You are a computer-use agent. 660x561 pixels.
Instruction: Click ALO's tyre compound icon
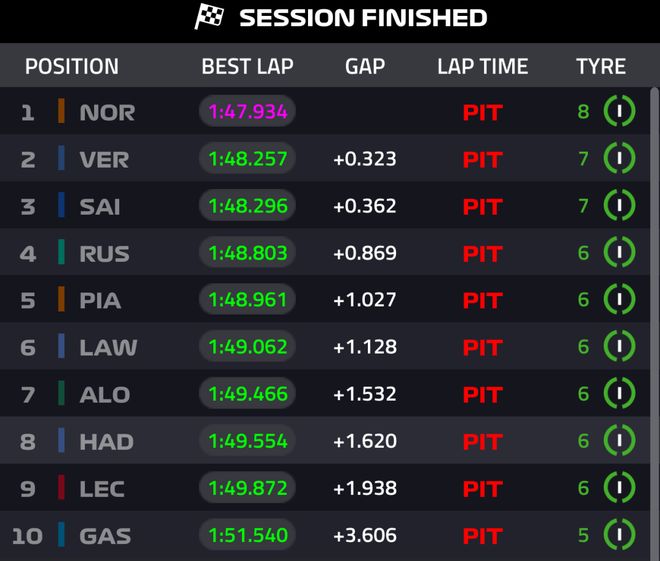620,393
